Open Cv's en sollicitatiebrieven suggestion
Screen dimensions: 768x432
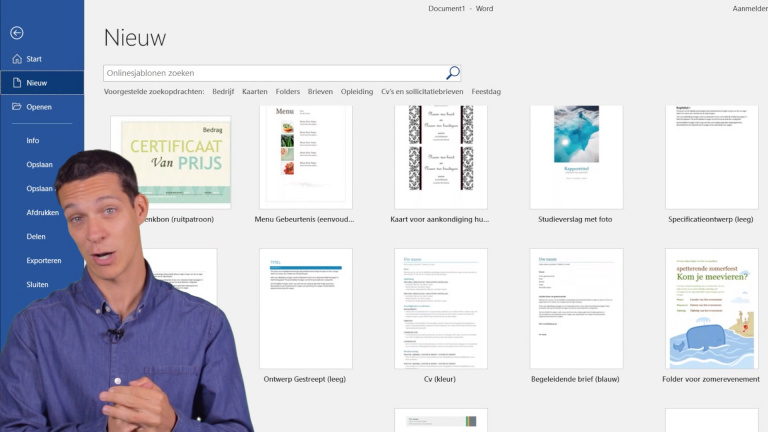423,92
